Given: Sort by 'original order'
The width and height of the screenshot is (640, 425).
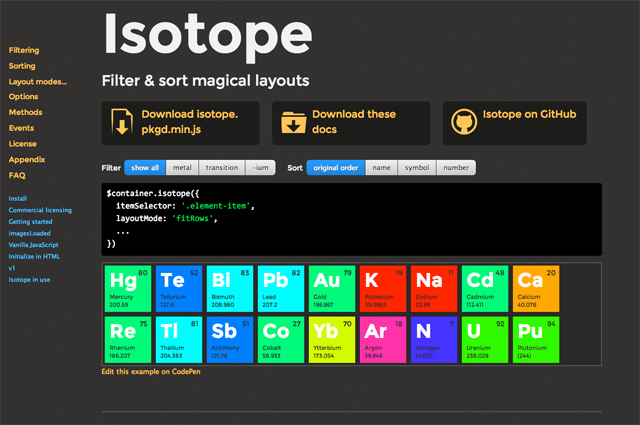Looking at the screenshot, I should (x=336, y=168).
